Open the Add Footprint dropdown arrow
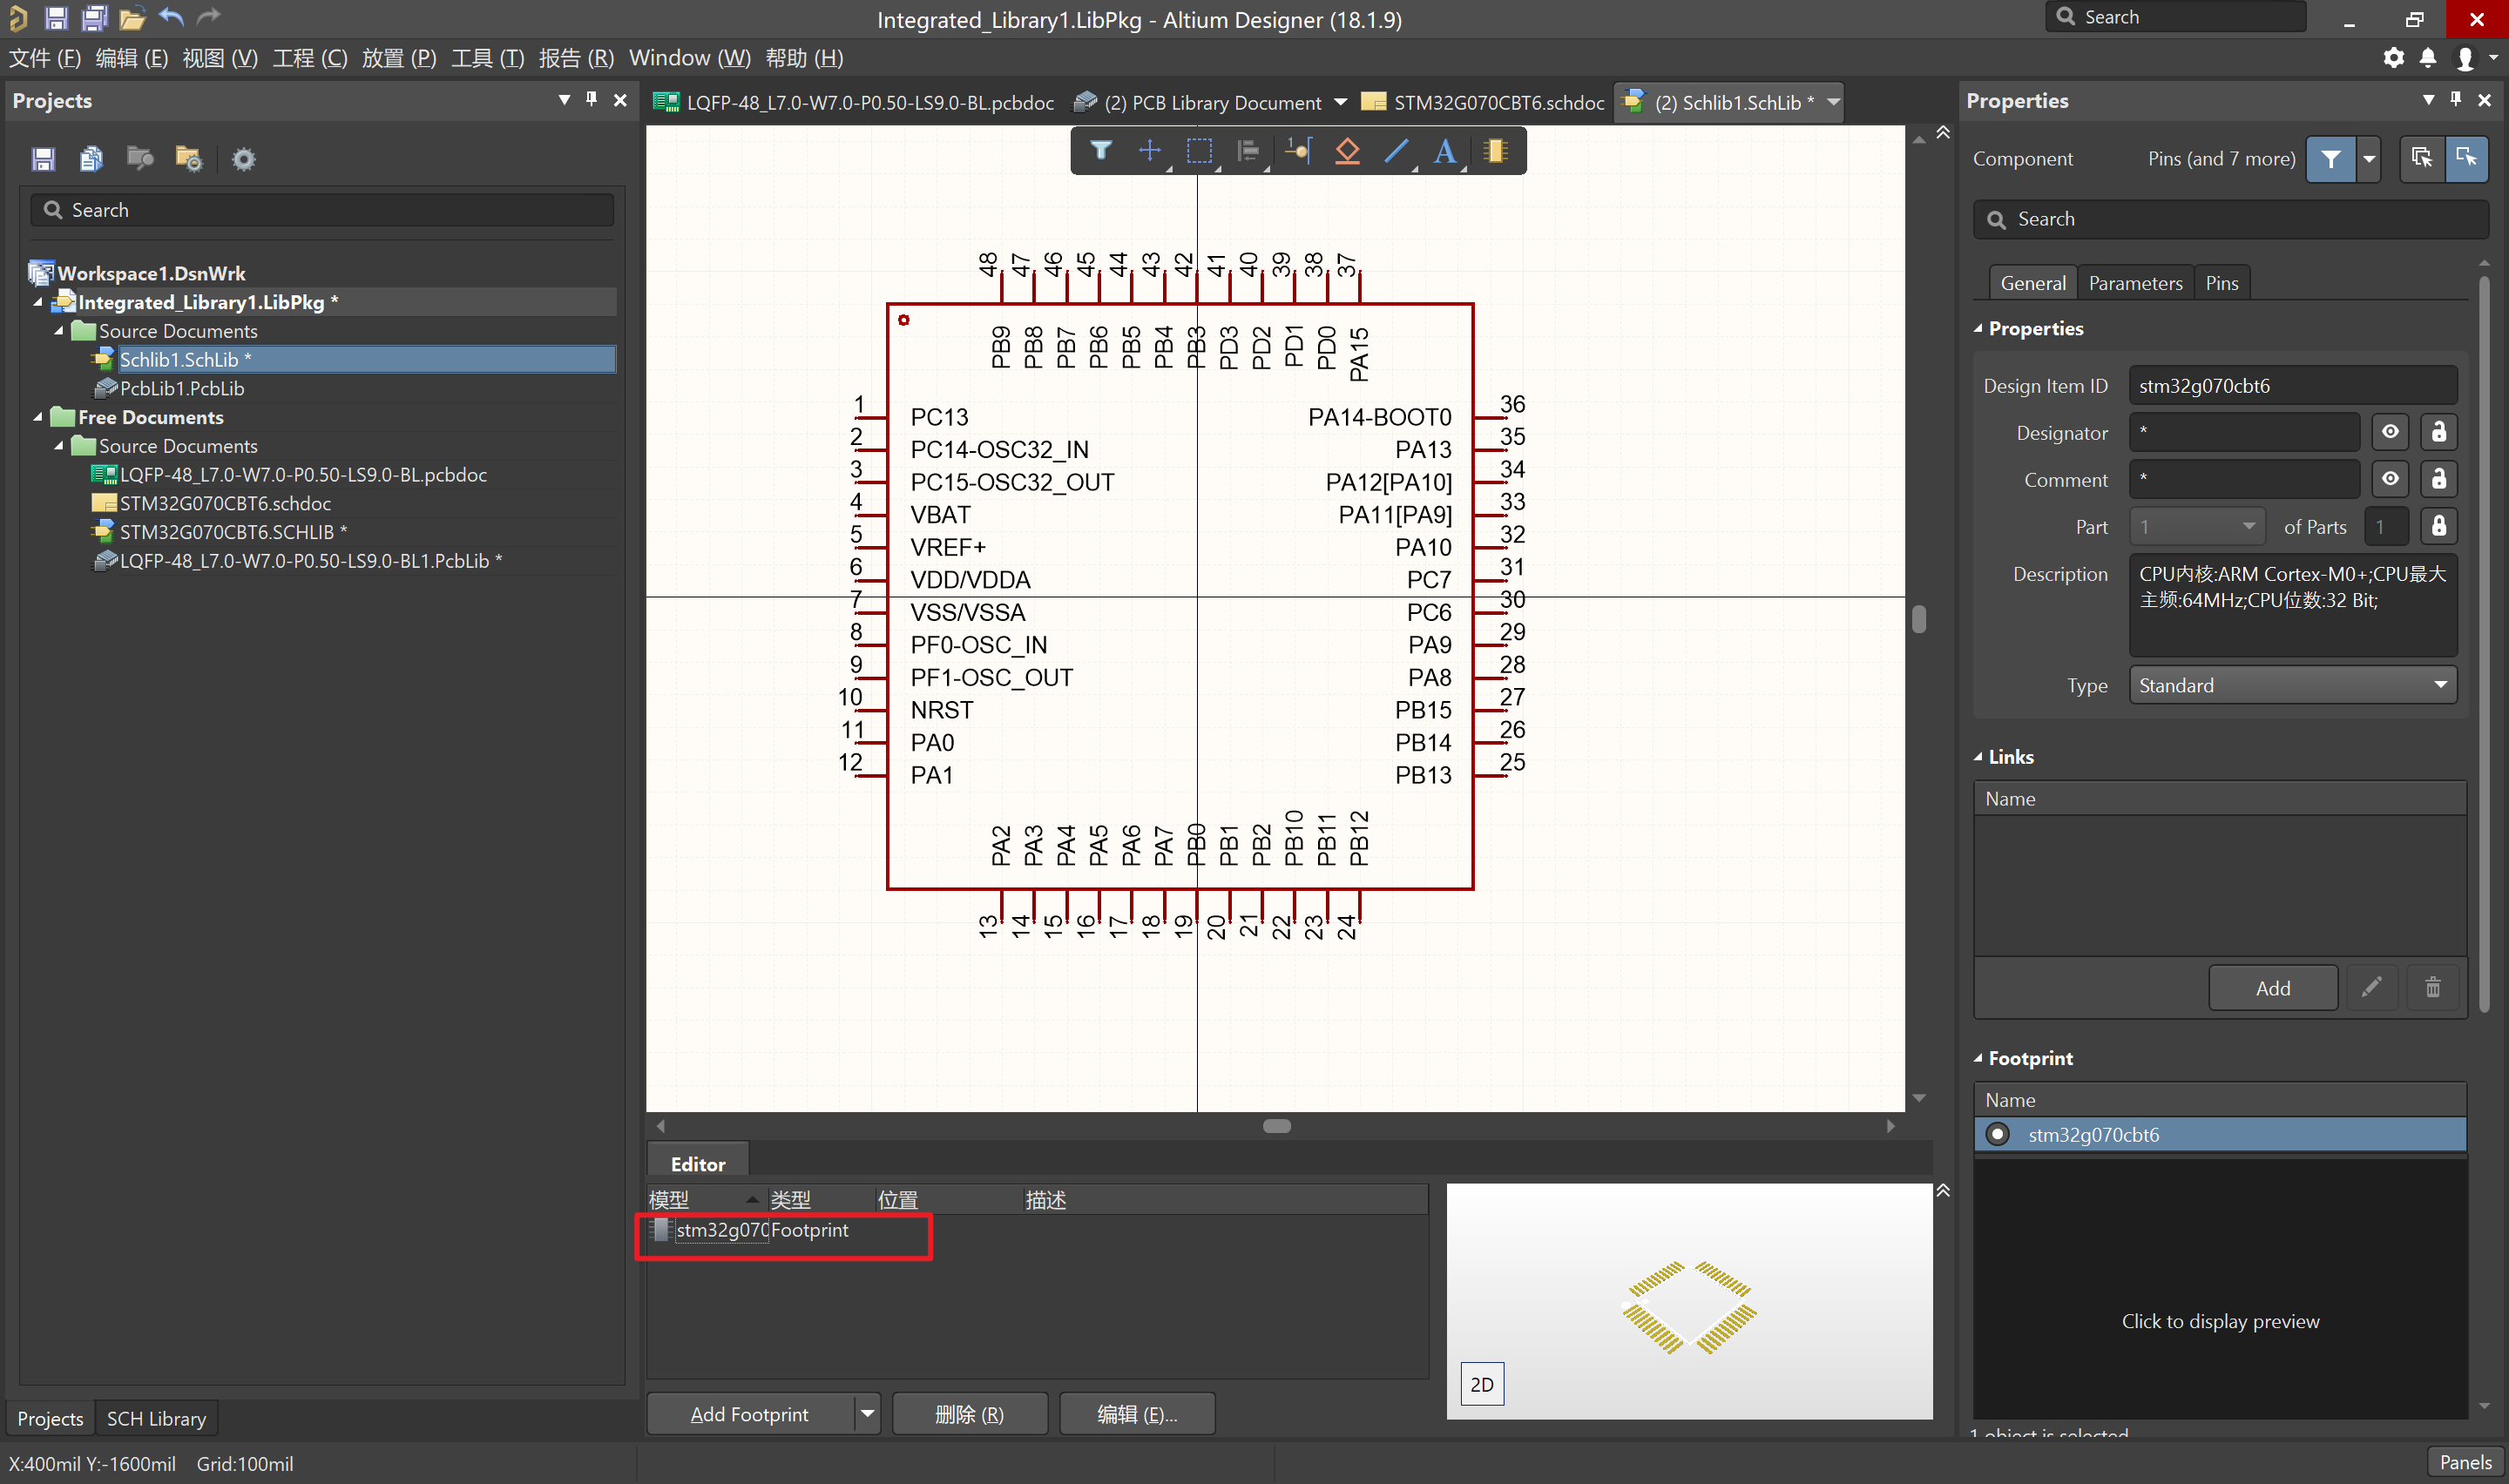Image resolution: width=2509 pixels, height=1484 pixels. tap(868, 1414)
